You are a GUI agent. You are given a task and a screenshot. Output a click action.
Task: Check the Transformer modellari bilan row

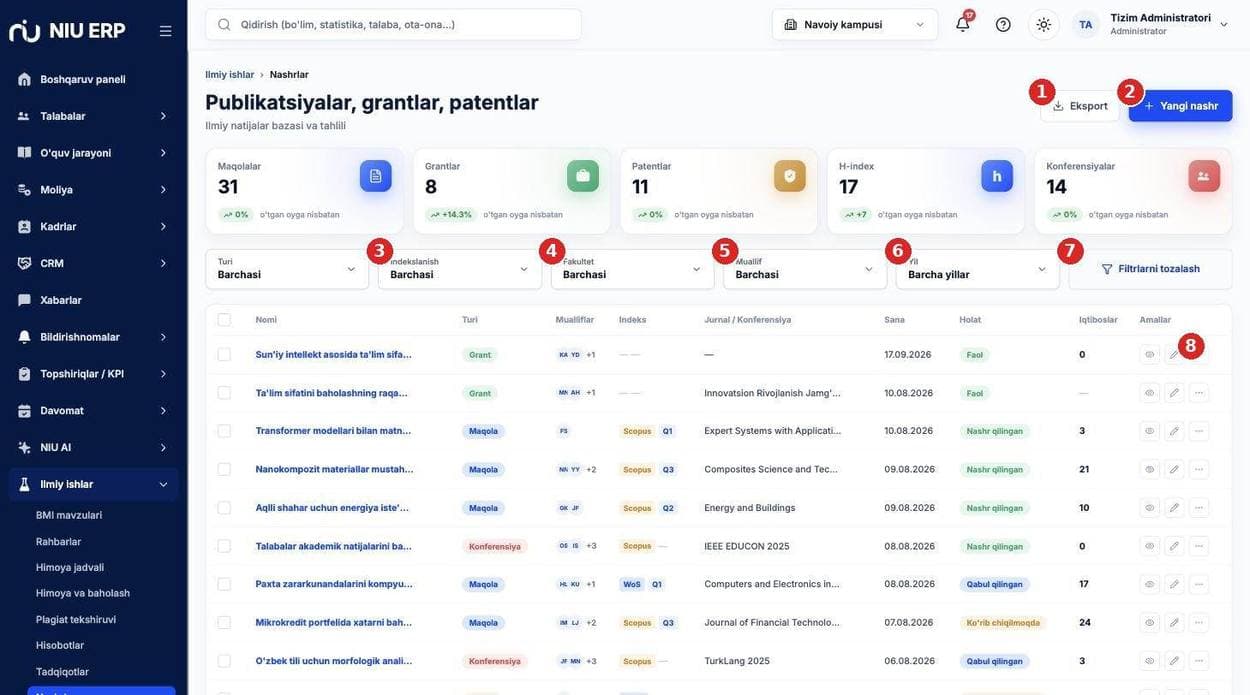(x=224, y=431)
